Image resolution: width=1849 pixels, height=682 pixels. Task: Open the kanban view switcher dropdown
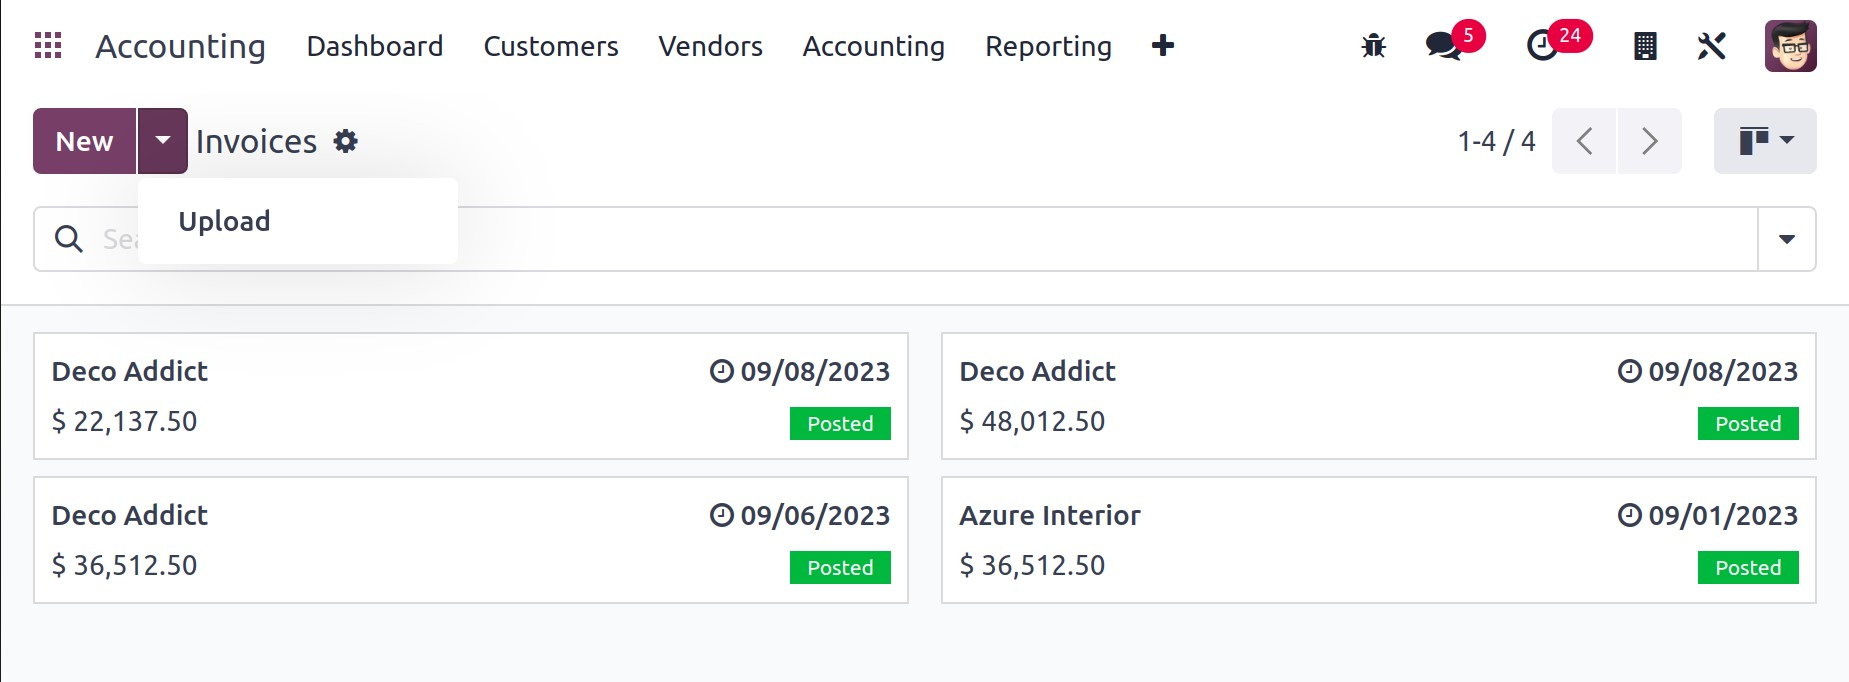coord(1764,141)
